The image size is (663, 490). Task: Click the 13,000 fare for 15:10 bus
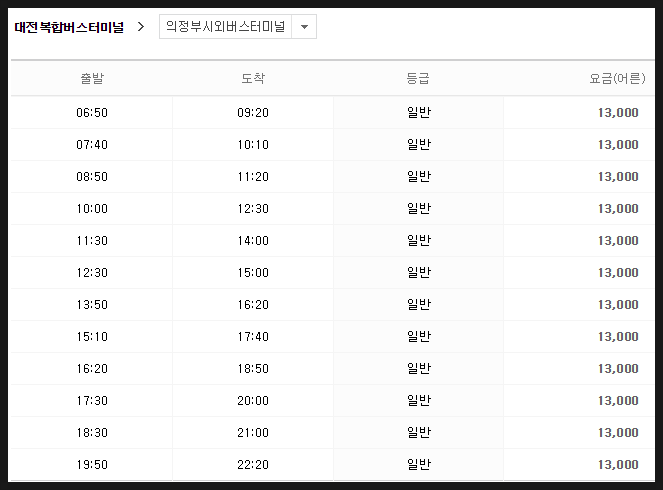pos(618,337)
